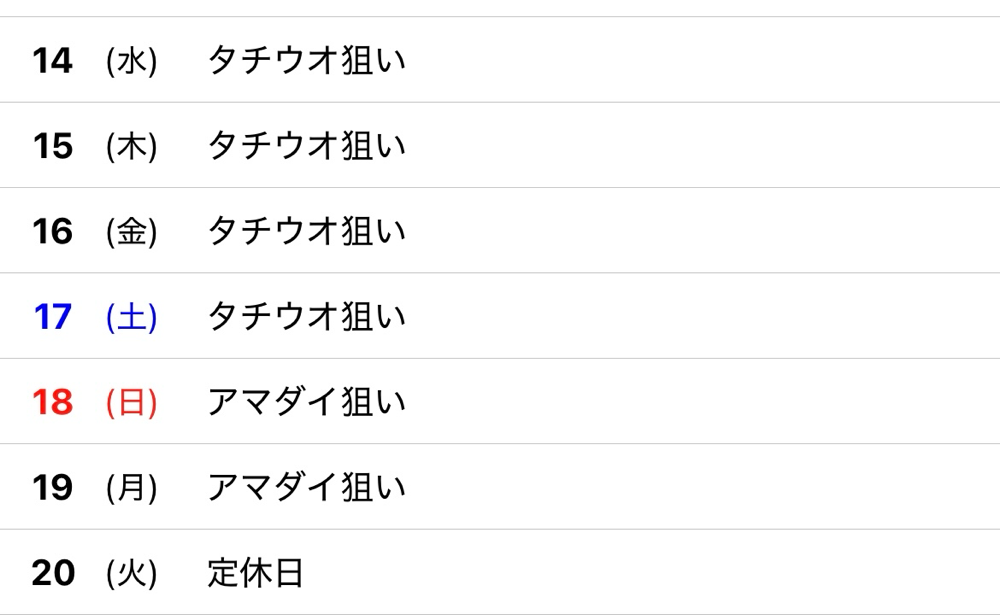Open Sunday the 18th's アマダイ狙い entry

coord(306,403)
